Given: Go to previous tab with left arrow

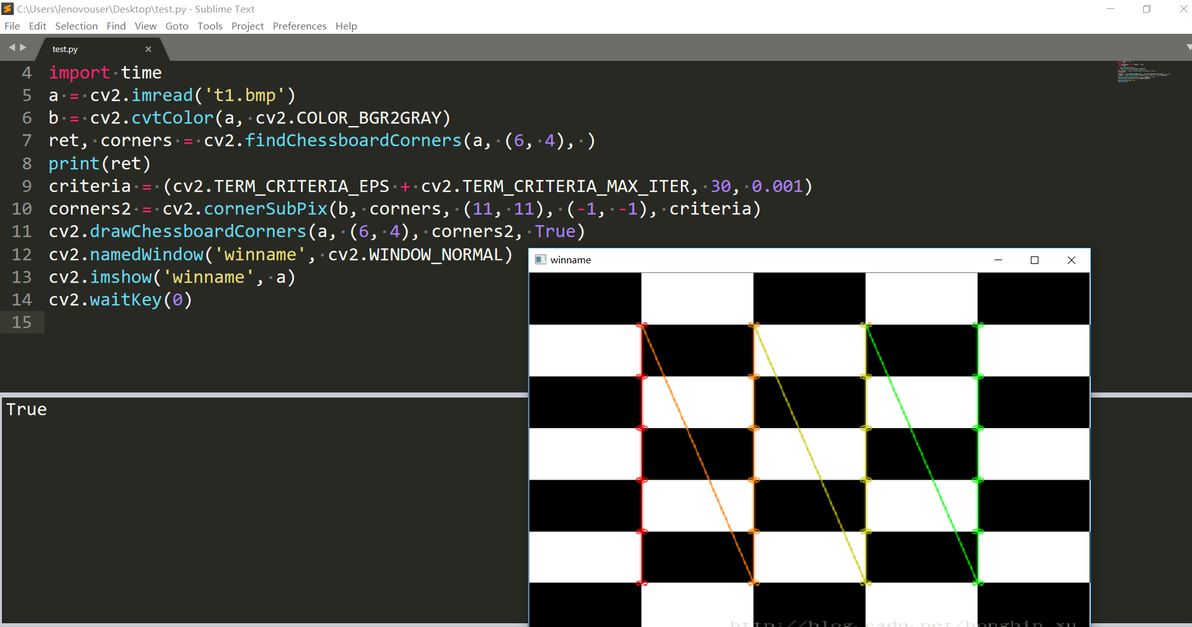Looking at the screenshot, I should coord(11,48).
